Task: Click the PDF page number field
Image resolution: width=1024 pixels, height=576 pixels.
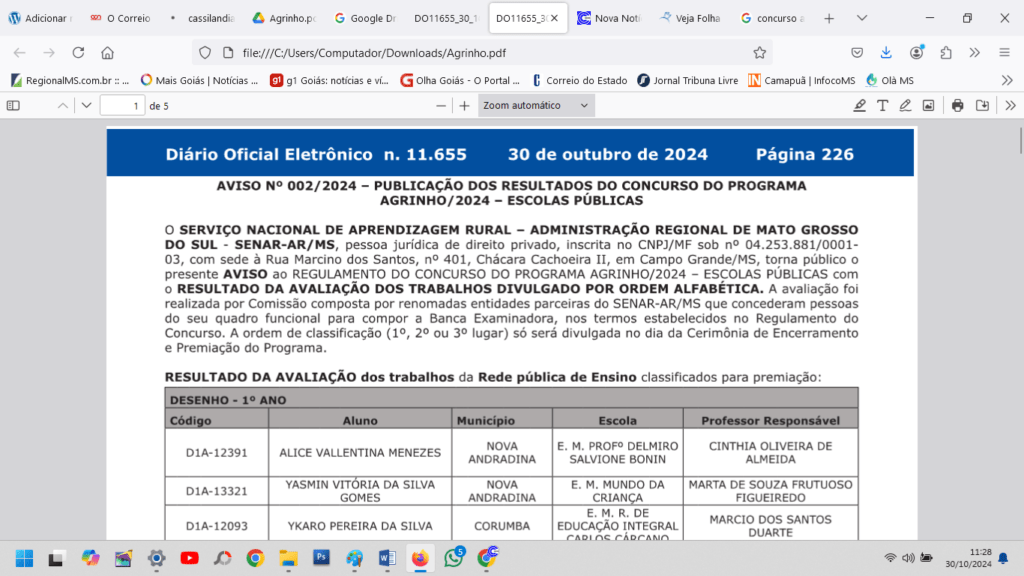Action: pyautogui.click(x=122, y=105)
